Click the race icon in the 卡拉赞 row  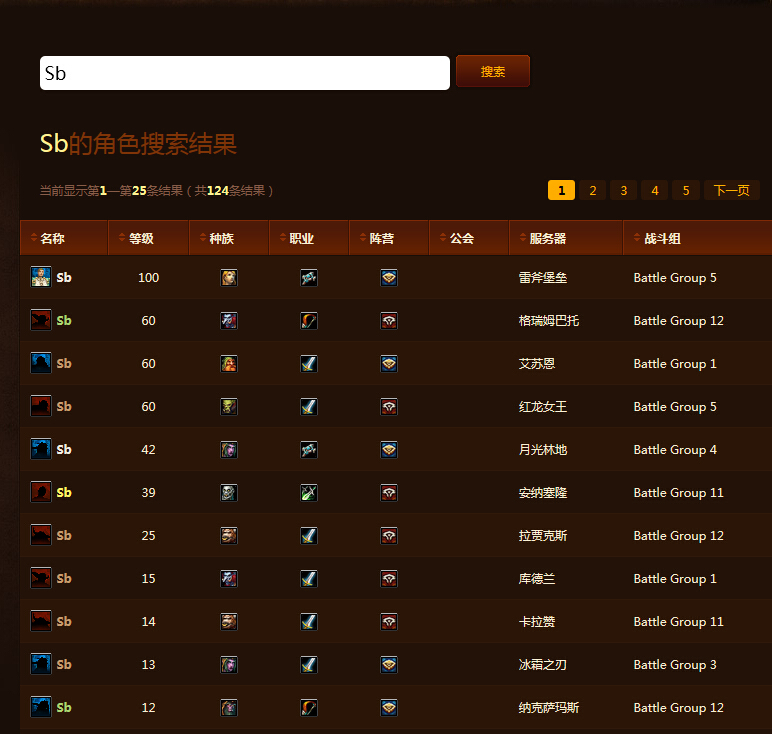[229, 622]
